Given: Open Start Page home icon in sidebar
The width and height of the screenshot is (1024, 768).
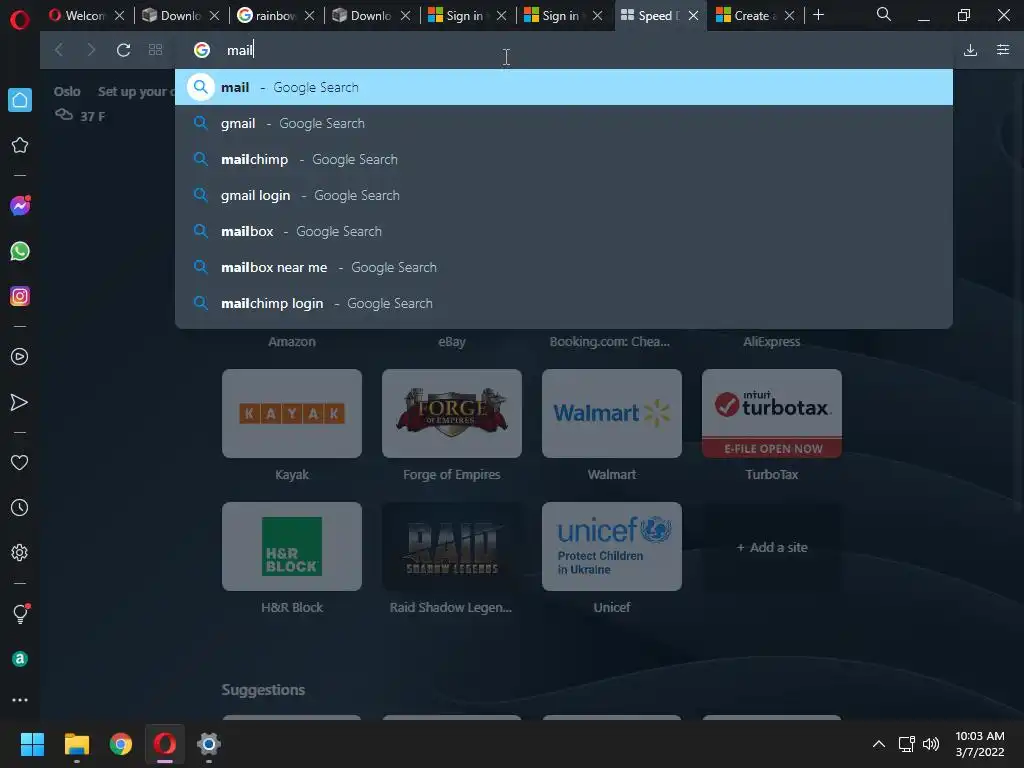Looking at the screenshot, I should click(20, 100).
